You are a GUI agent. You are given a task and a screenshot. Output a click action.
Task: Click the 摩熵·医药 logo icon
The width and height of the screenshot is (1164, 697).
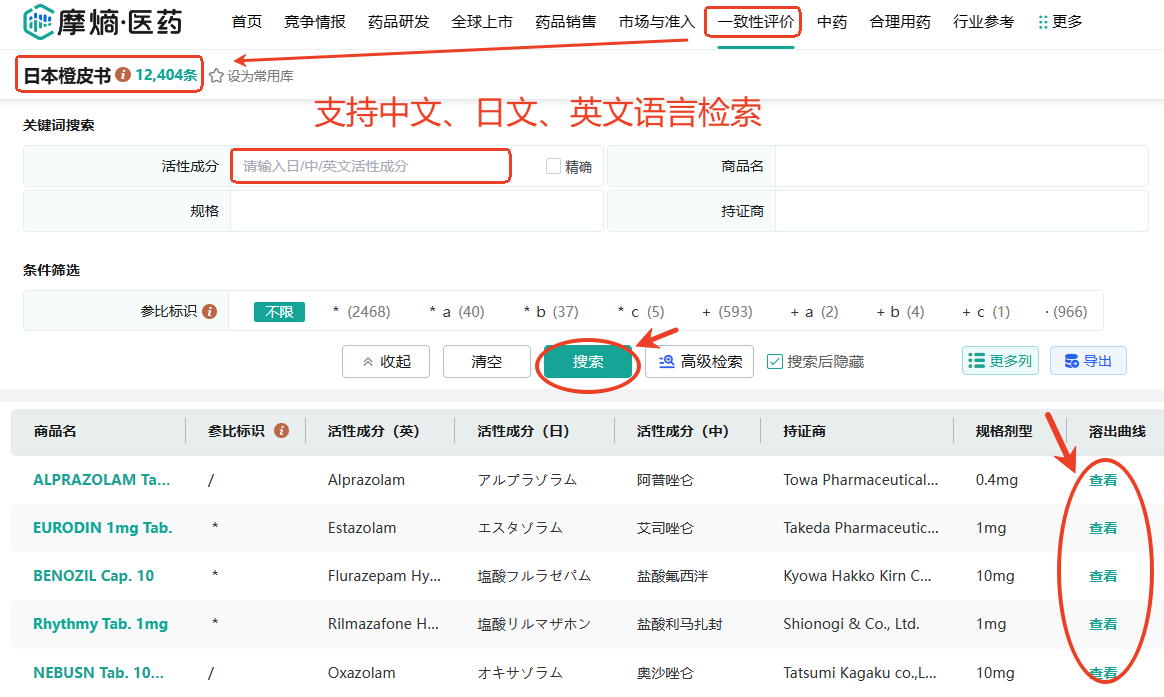(38, 21)
